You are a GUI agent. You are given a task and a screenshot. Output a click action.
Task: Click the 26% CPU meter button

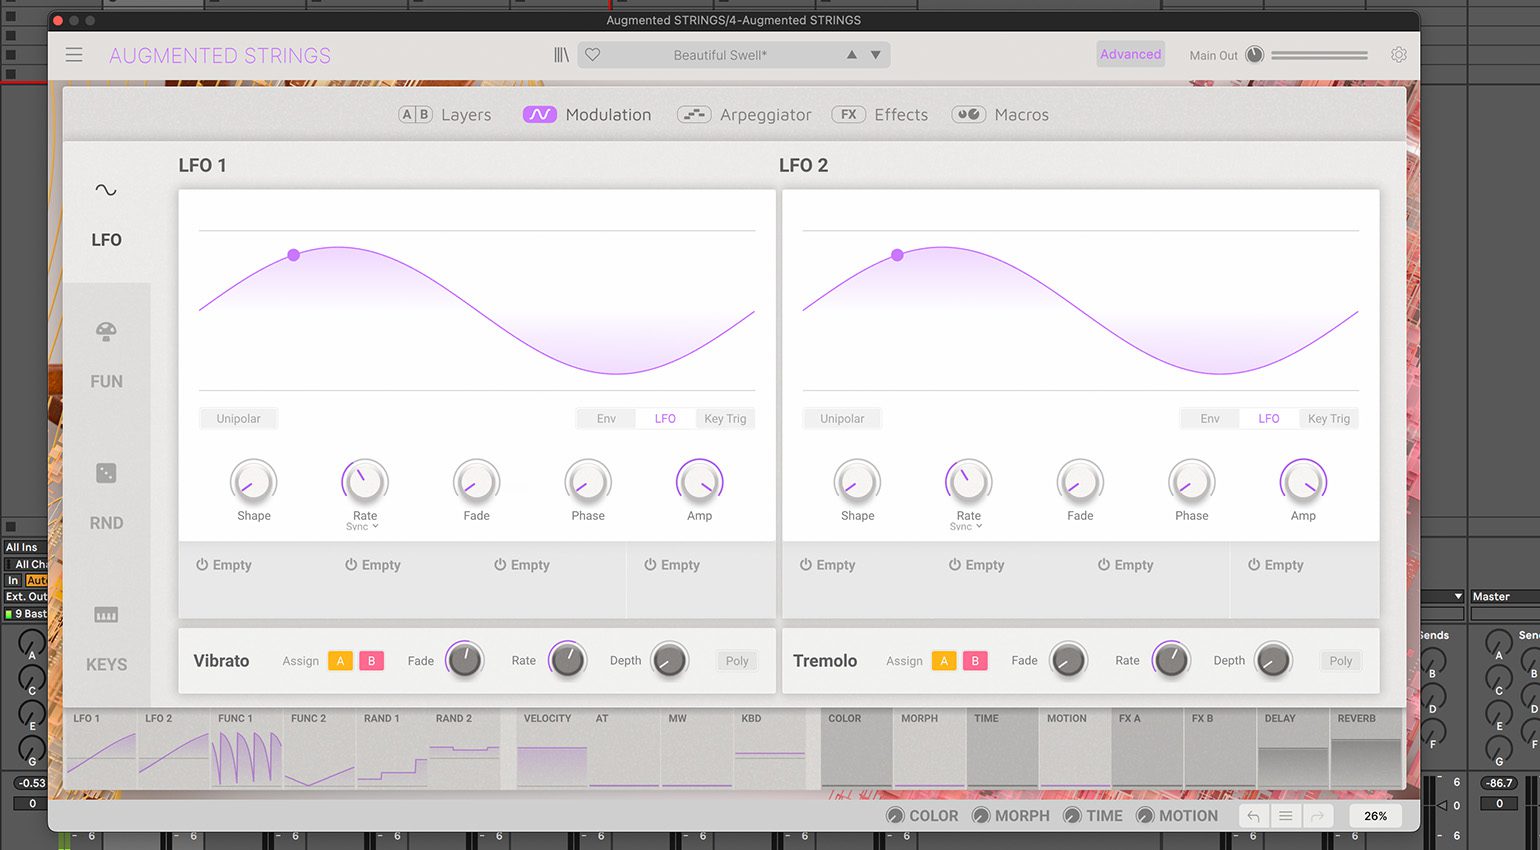(x=1376, y=816)
